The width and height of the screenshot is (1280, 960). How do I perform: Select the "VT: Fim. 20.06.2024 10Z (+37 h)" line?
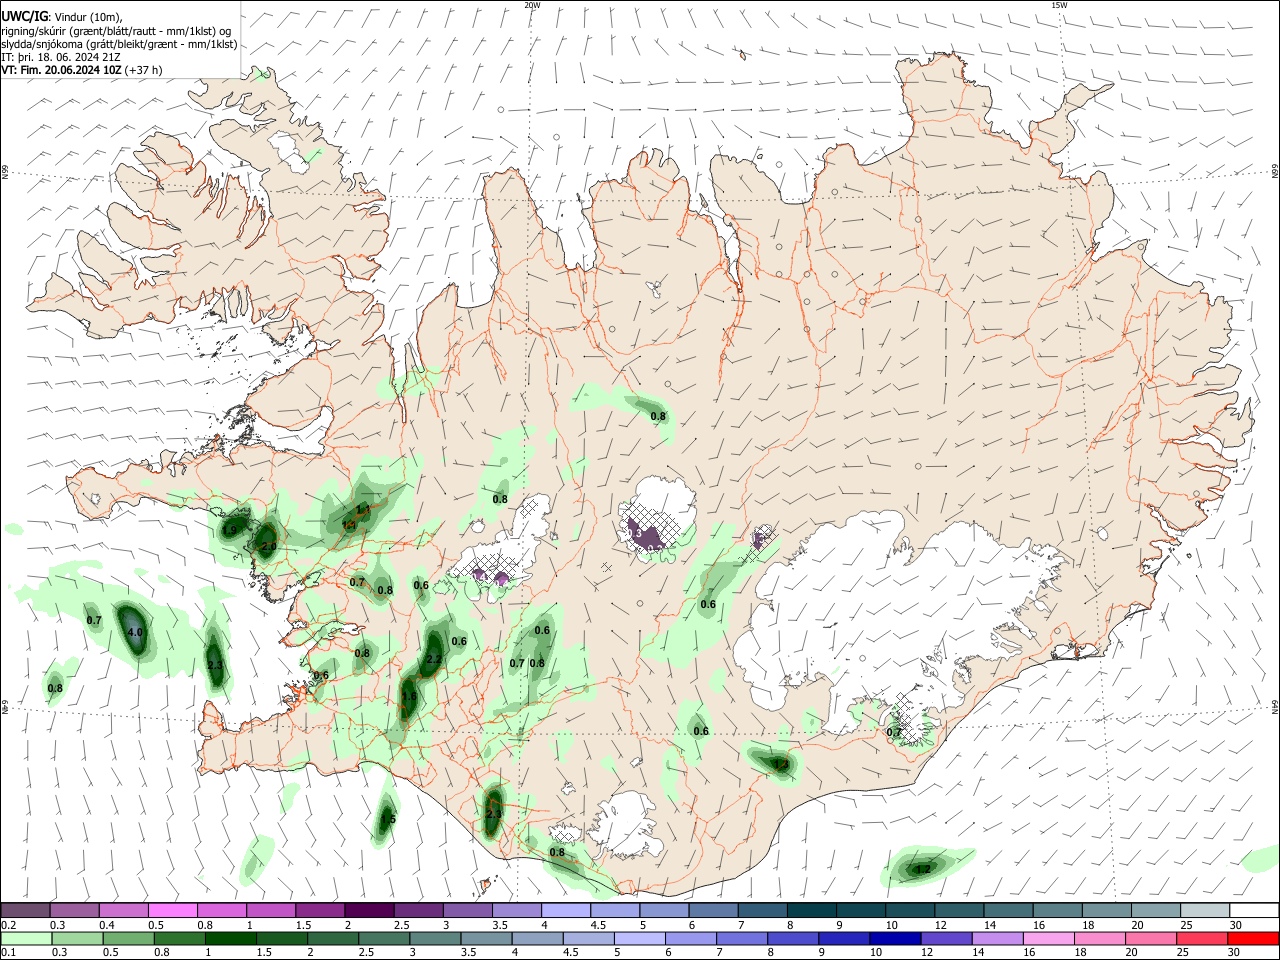pos(82,70)
